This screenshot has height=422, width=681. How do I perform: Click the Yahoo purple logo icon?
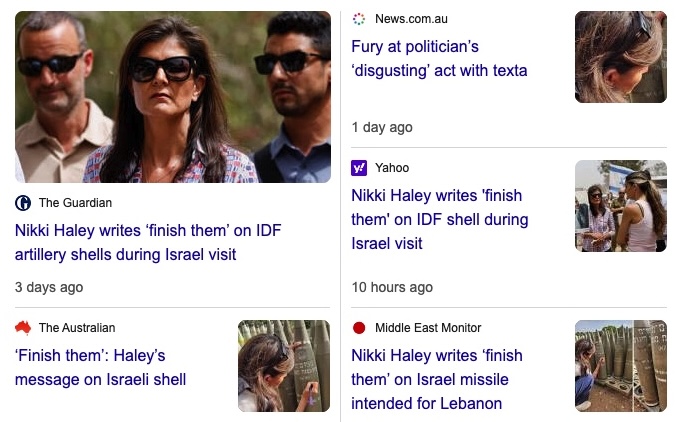click(x=359, y=168)
